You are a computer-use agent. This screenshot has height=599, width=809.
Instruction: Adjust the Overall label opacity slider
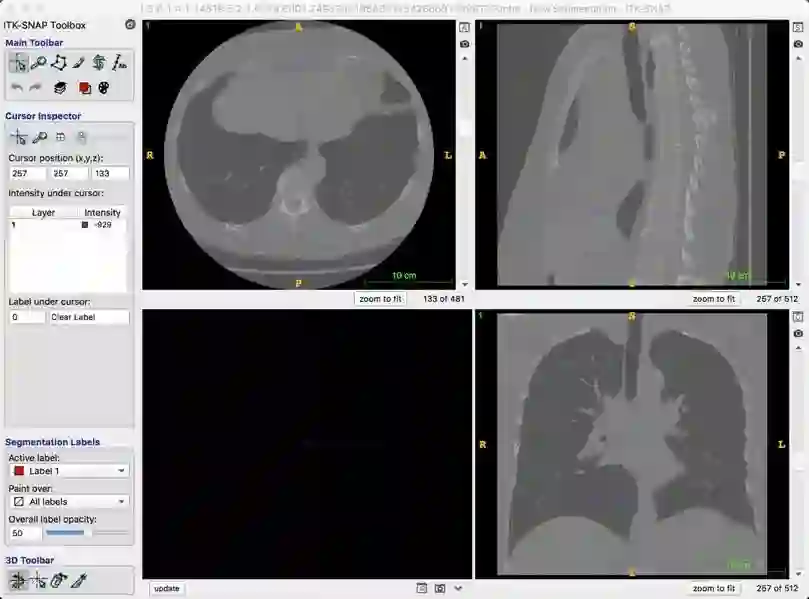[87, 532]
